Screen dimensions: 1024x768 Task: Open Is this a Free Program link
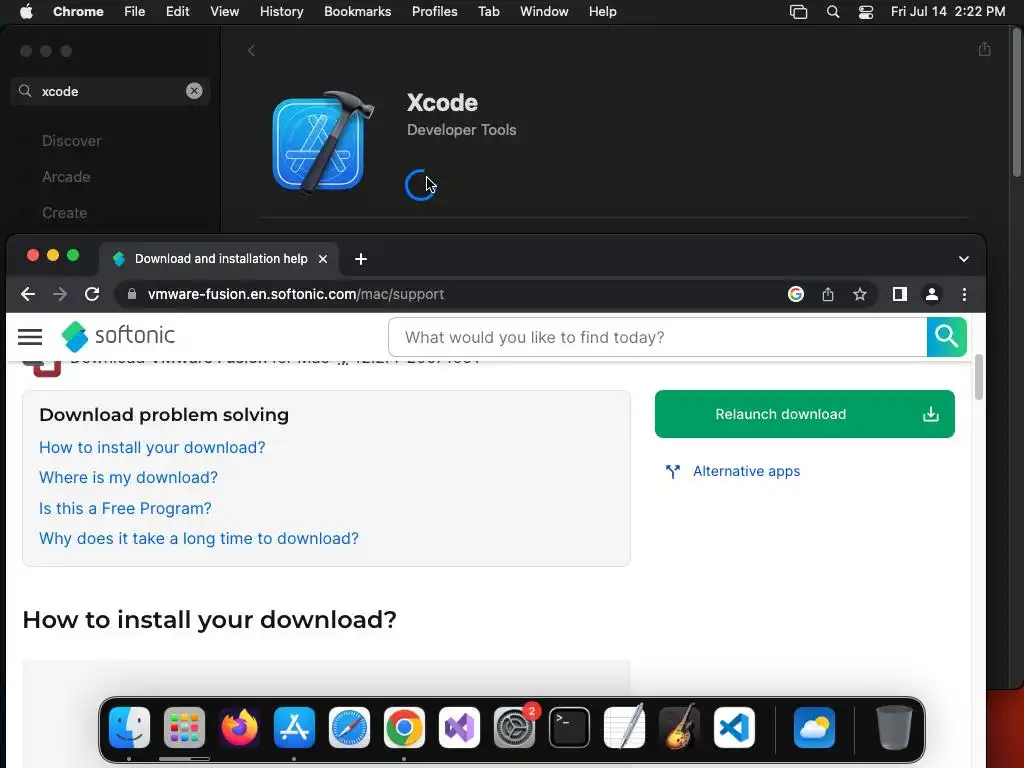point(125,508)
